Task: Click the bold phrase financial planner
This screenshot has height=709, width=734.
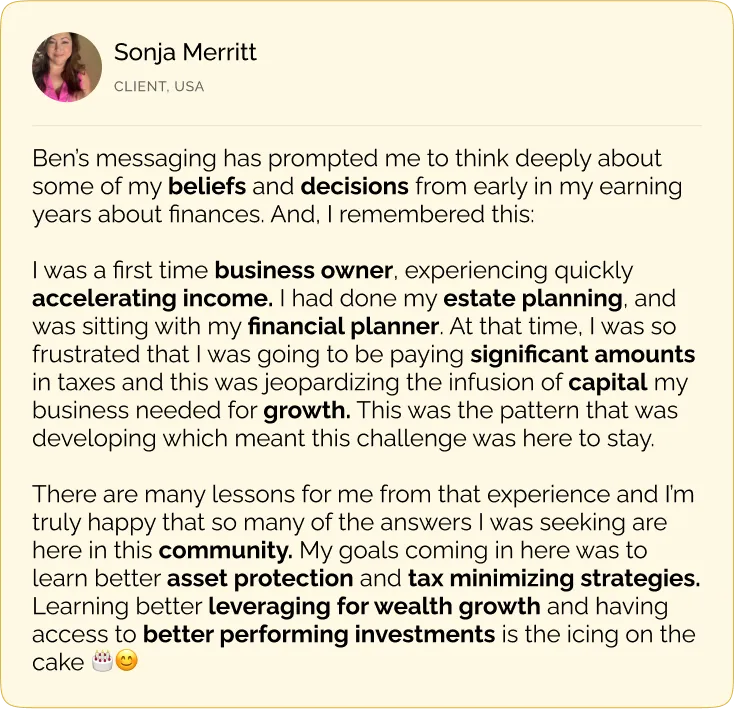Action: point(343,326)
